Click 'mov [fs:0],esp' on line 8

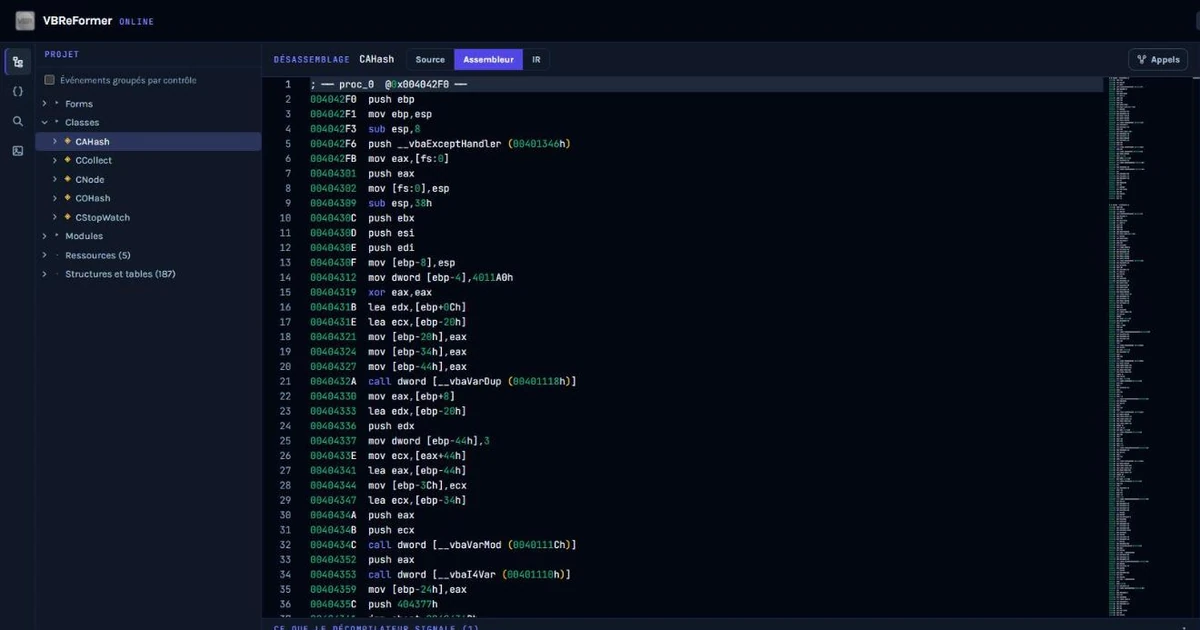click(x=409, y=189)
